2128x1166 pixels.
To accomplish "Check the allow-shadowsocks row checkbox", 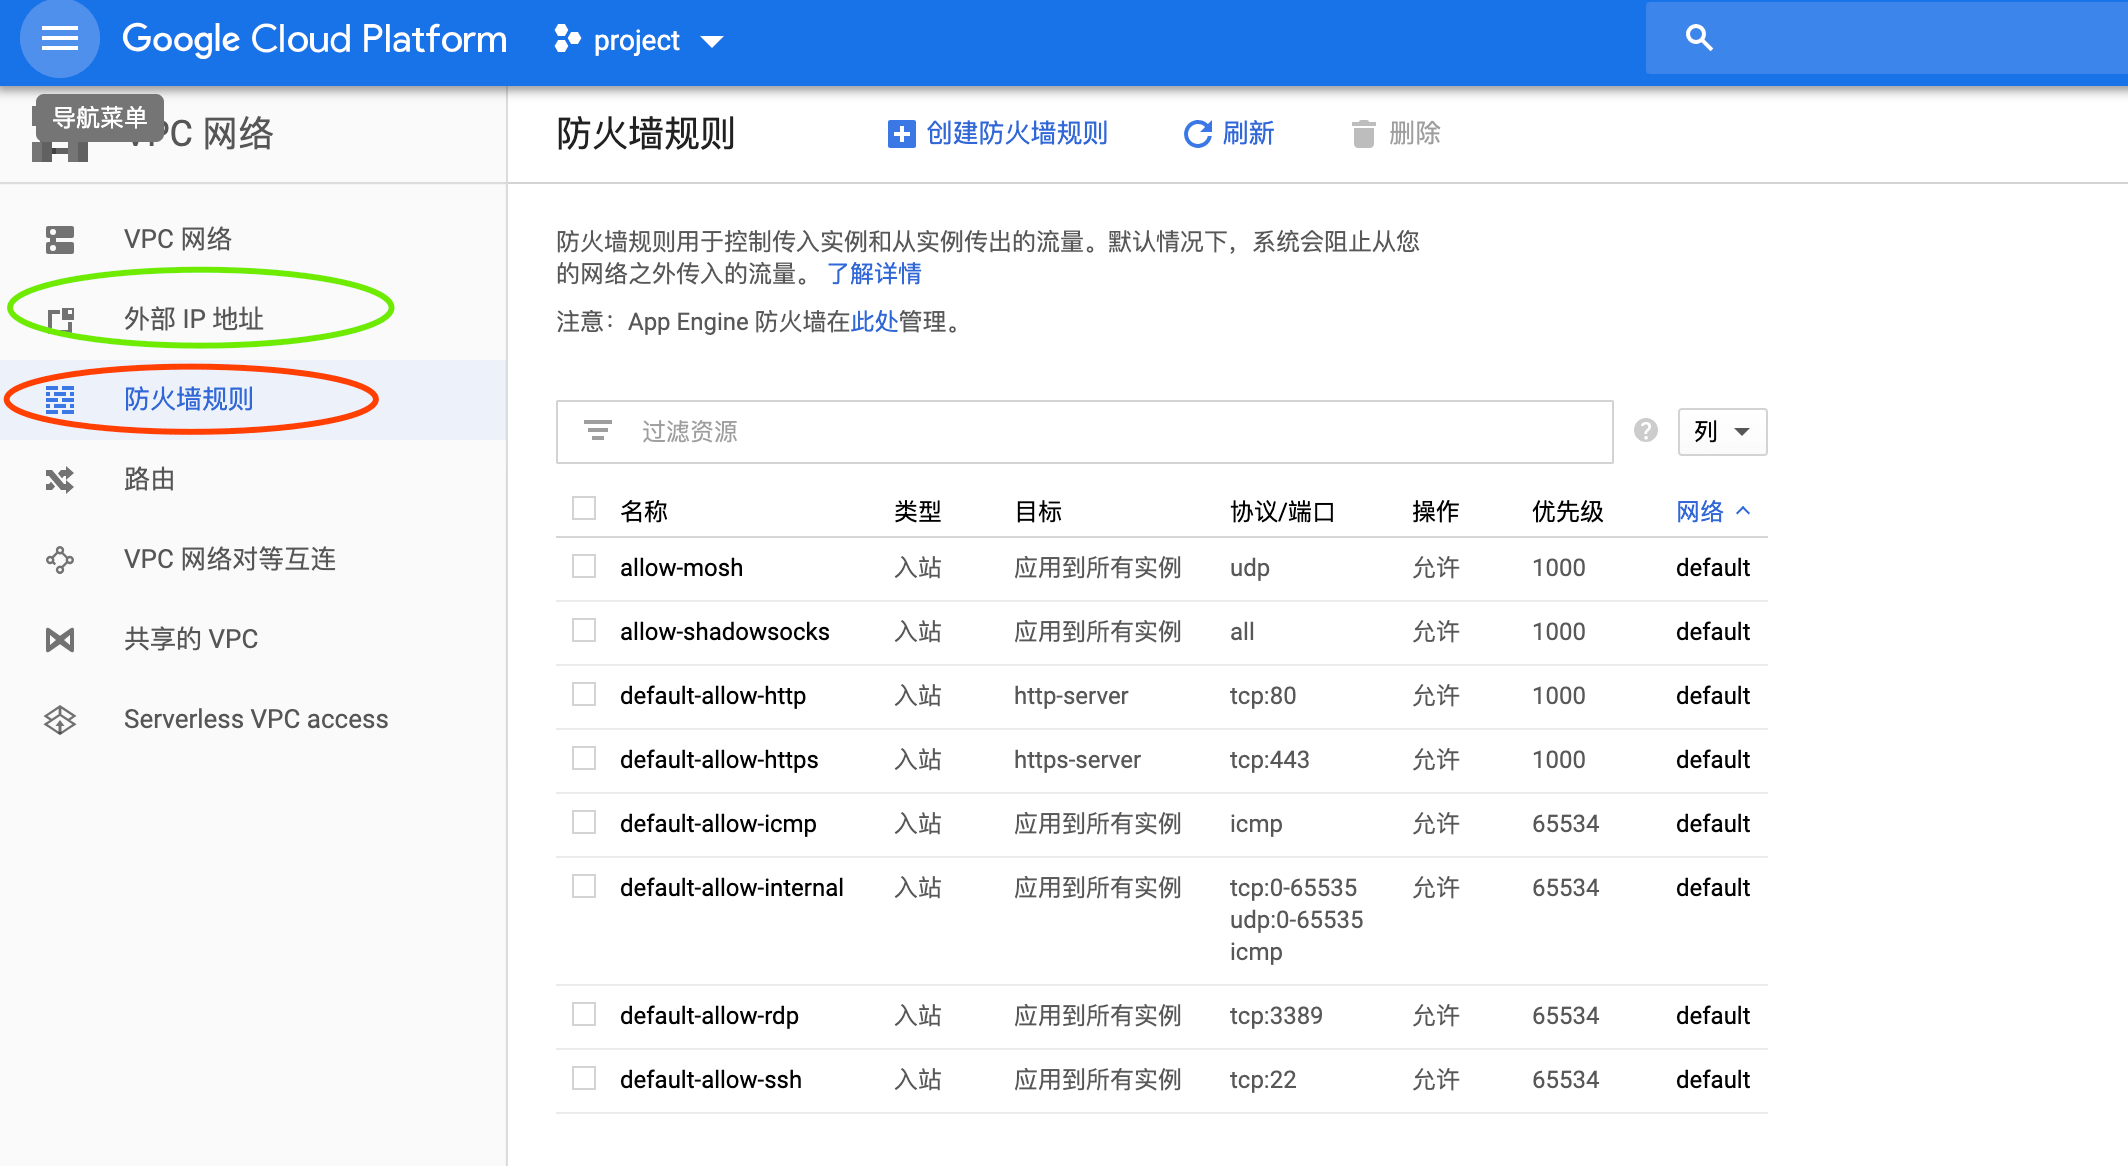I will (584, 630).
